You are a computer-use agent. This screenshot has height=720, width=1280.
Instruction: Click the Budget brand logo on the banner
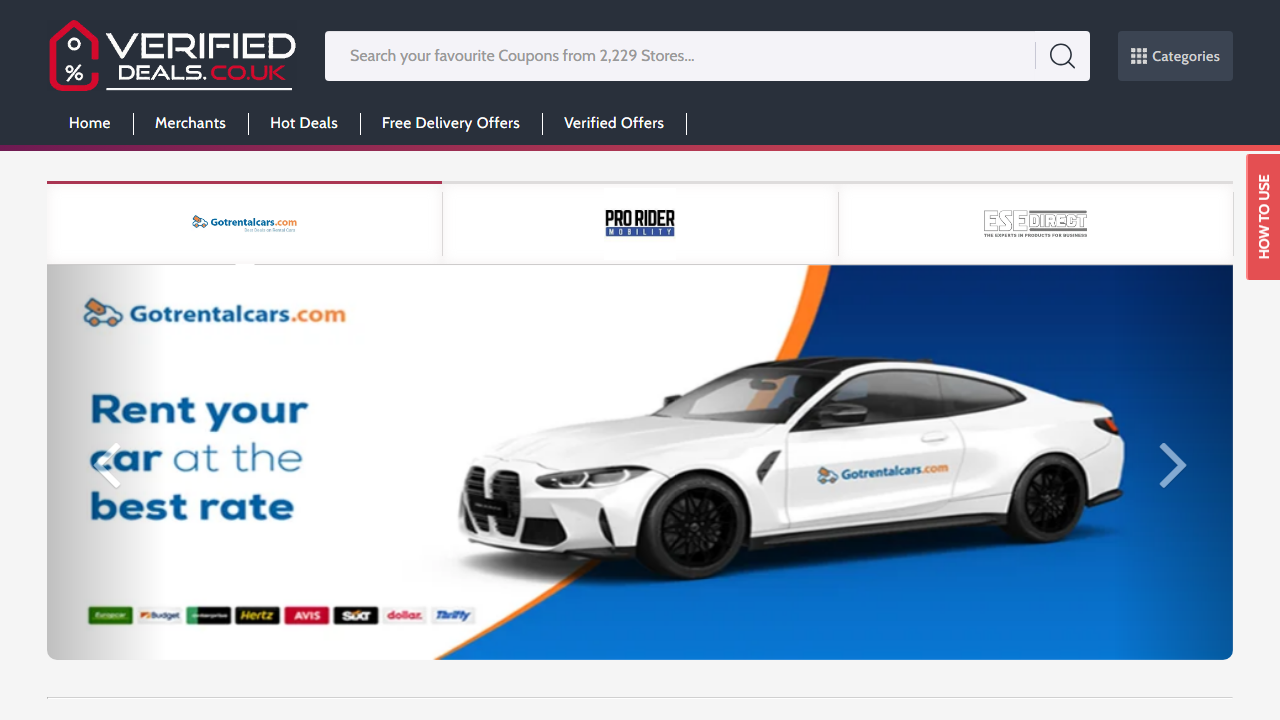coord(159,615)
